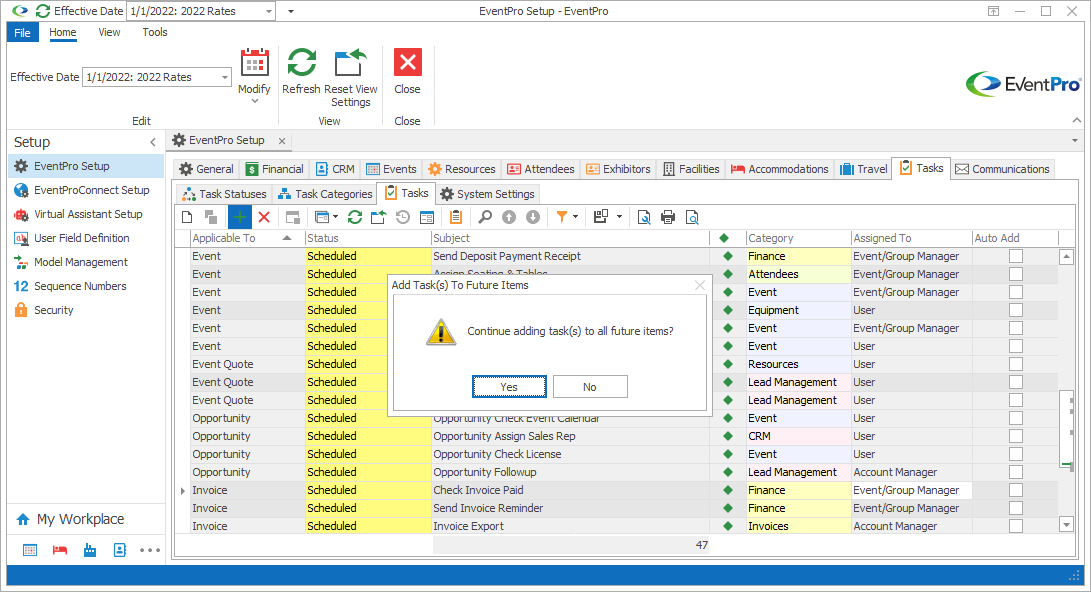Toggle Auto Add checkbox for Resources row
This screenshot has height=592, width=1091.
pyautogui.click(x=1016, y=364)
